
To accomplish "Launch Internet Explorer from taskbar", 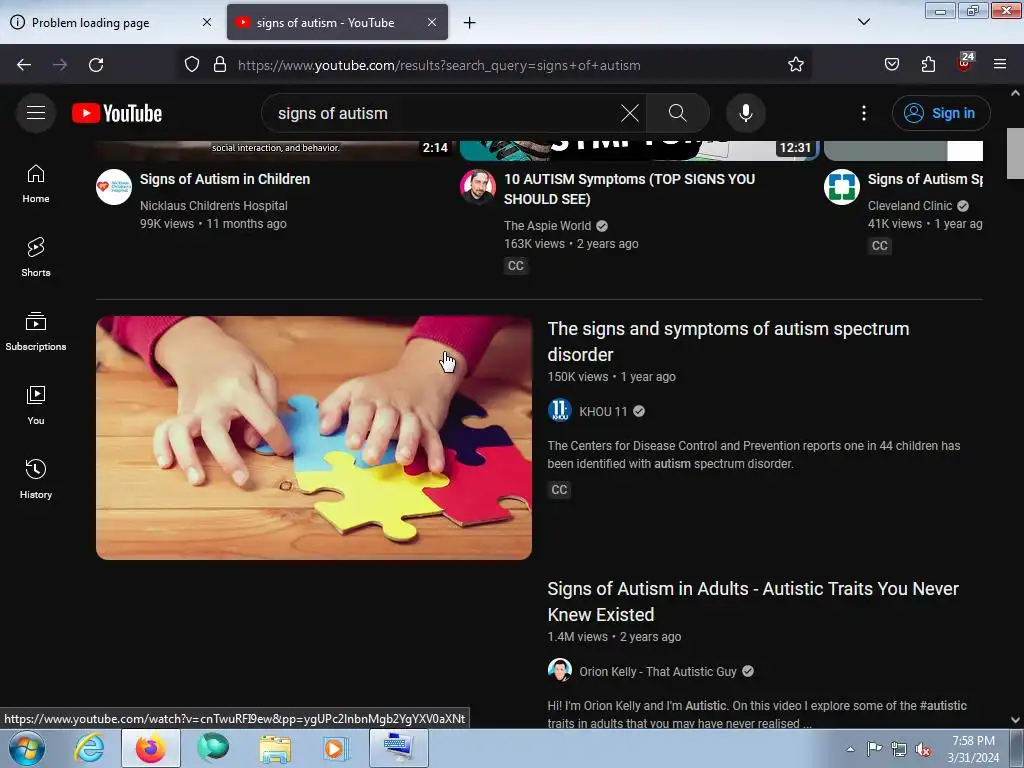I will (x=89, y=748).
